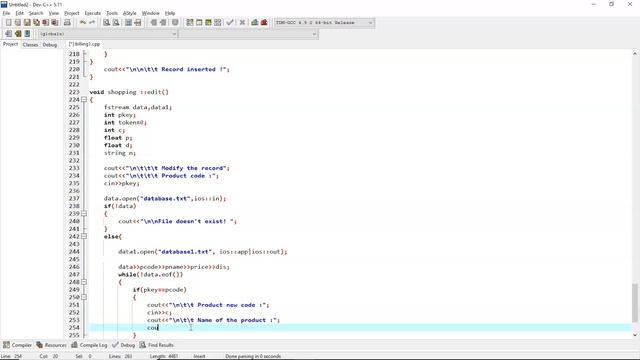
Task: Click the New file toolbar icon
Action: point(8,22)
